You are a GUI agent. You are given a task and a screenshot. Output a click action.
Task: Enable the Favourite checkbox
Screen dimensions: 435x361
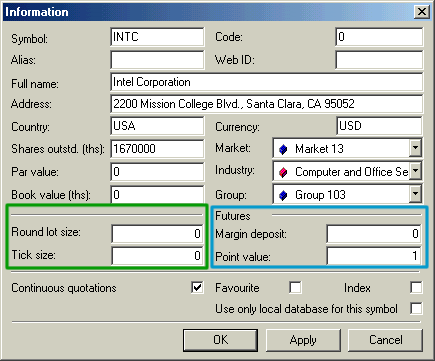click(295, 287)
